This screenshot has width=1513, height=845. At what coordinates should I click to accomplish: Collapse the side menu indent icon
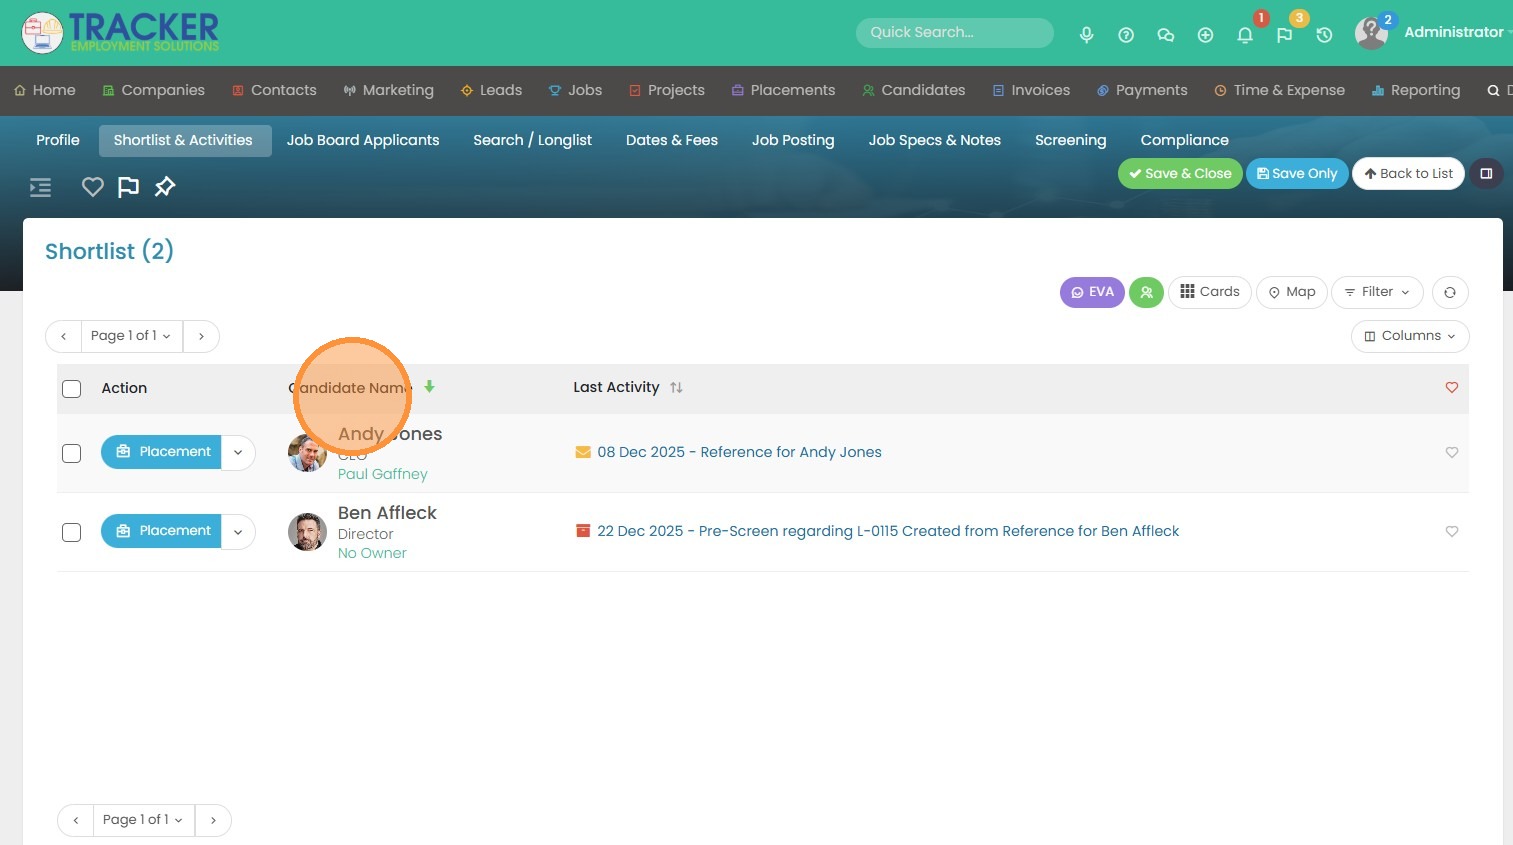[40, 187]
